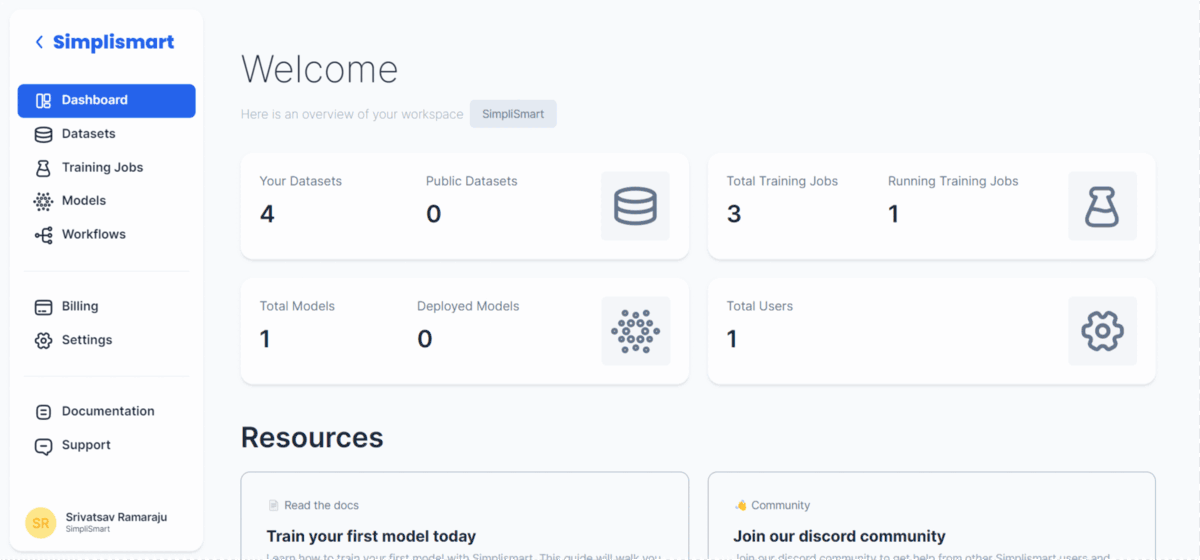1200x560 pixels.
Task: Click the Billing card icon in sidebar
Action: coord(43,307)
